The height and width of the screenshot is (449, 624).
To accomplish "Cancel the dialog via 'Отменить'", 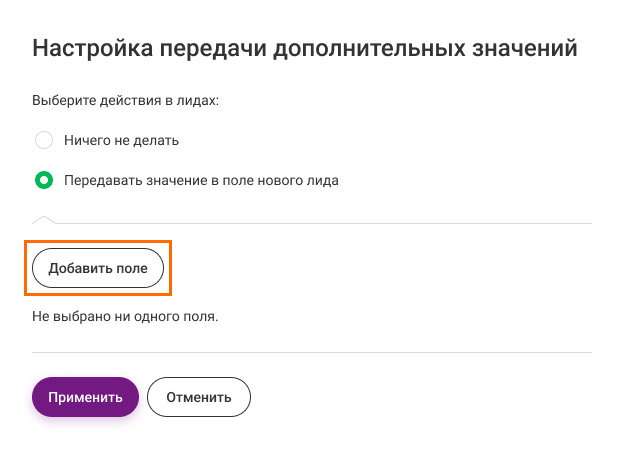I will 199,397.
